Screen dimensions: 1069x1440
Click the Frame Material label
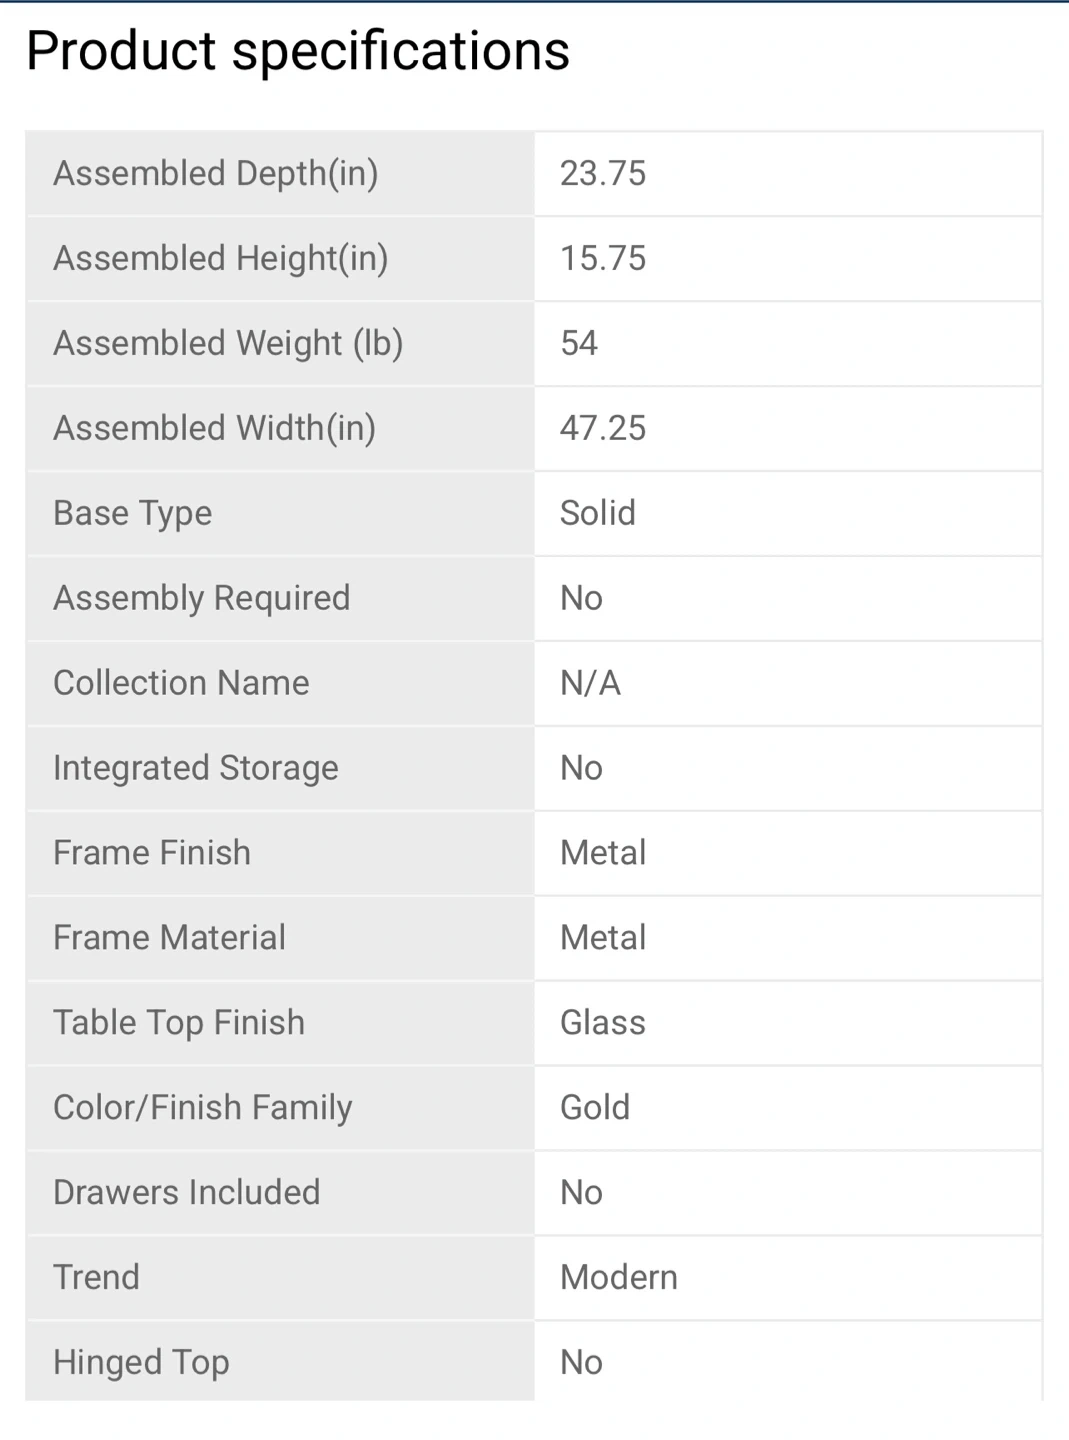pos(169,939)
